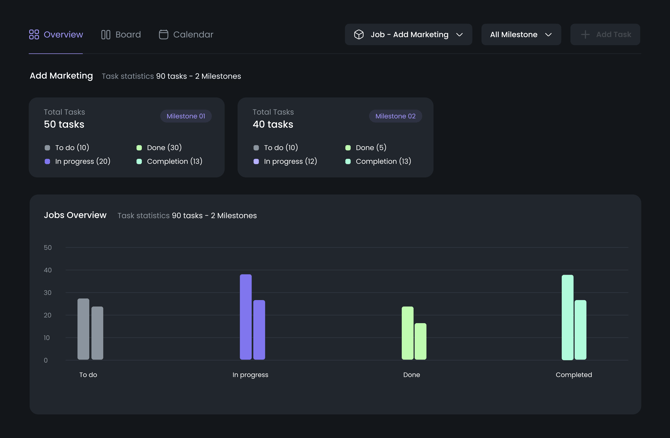
Task: Select the Milestone 01 badge
Action: point(186,116)
